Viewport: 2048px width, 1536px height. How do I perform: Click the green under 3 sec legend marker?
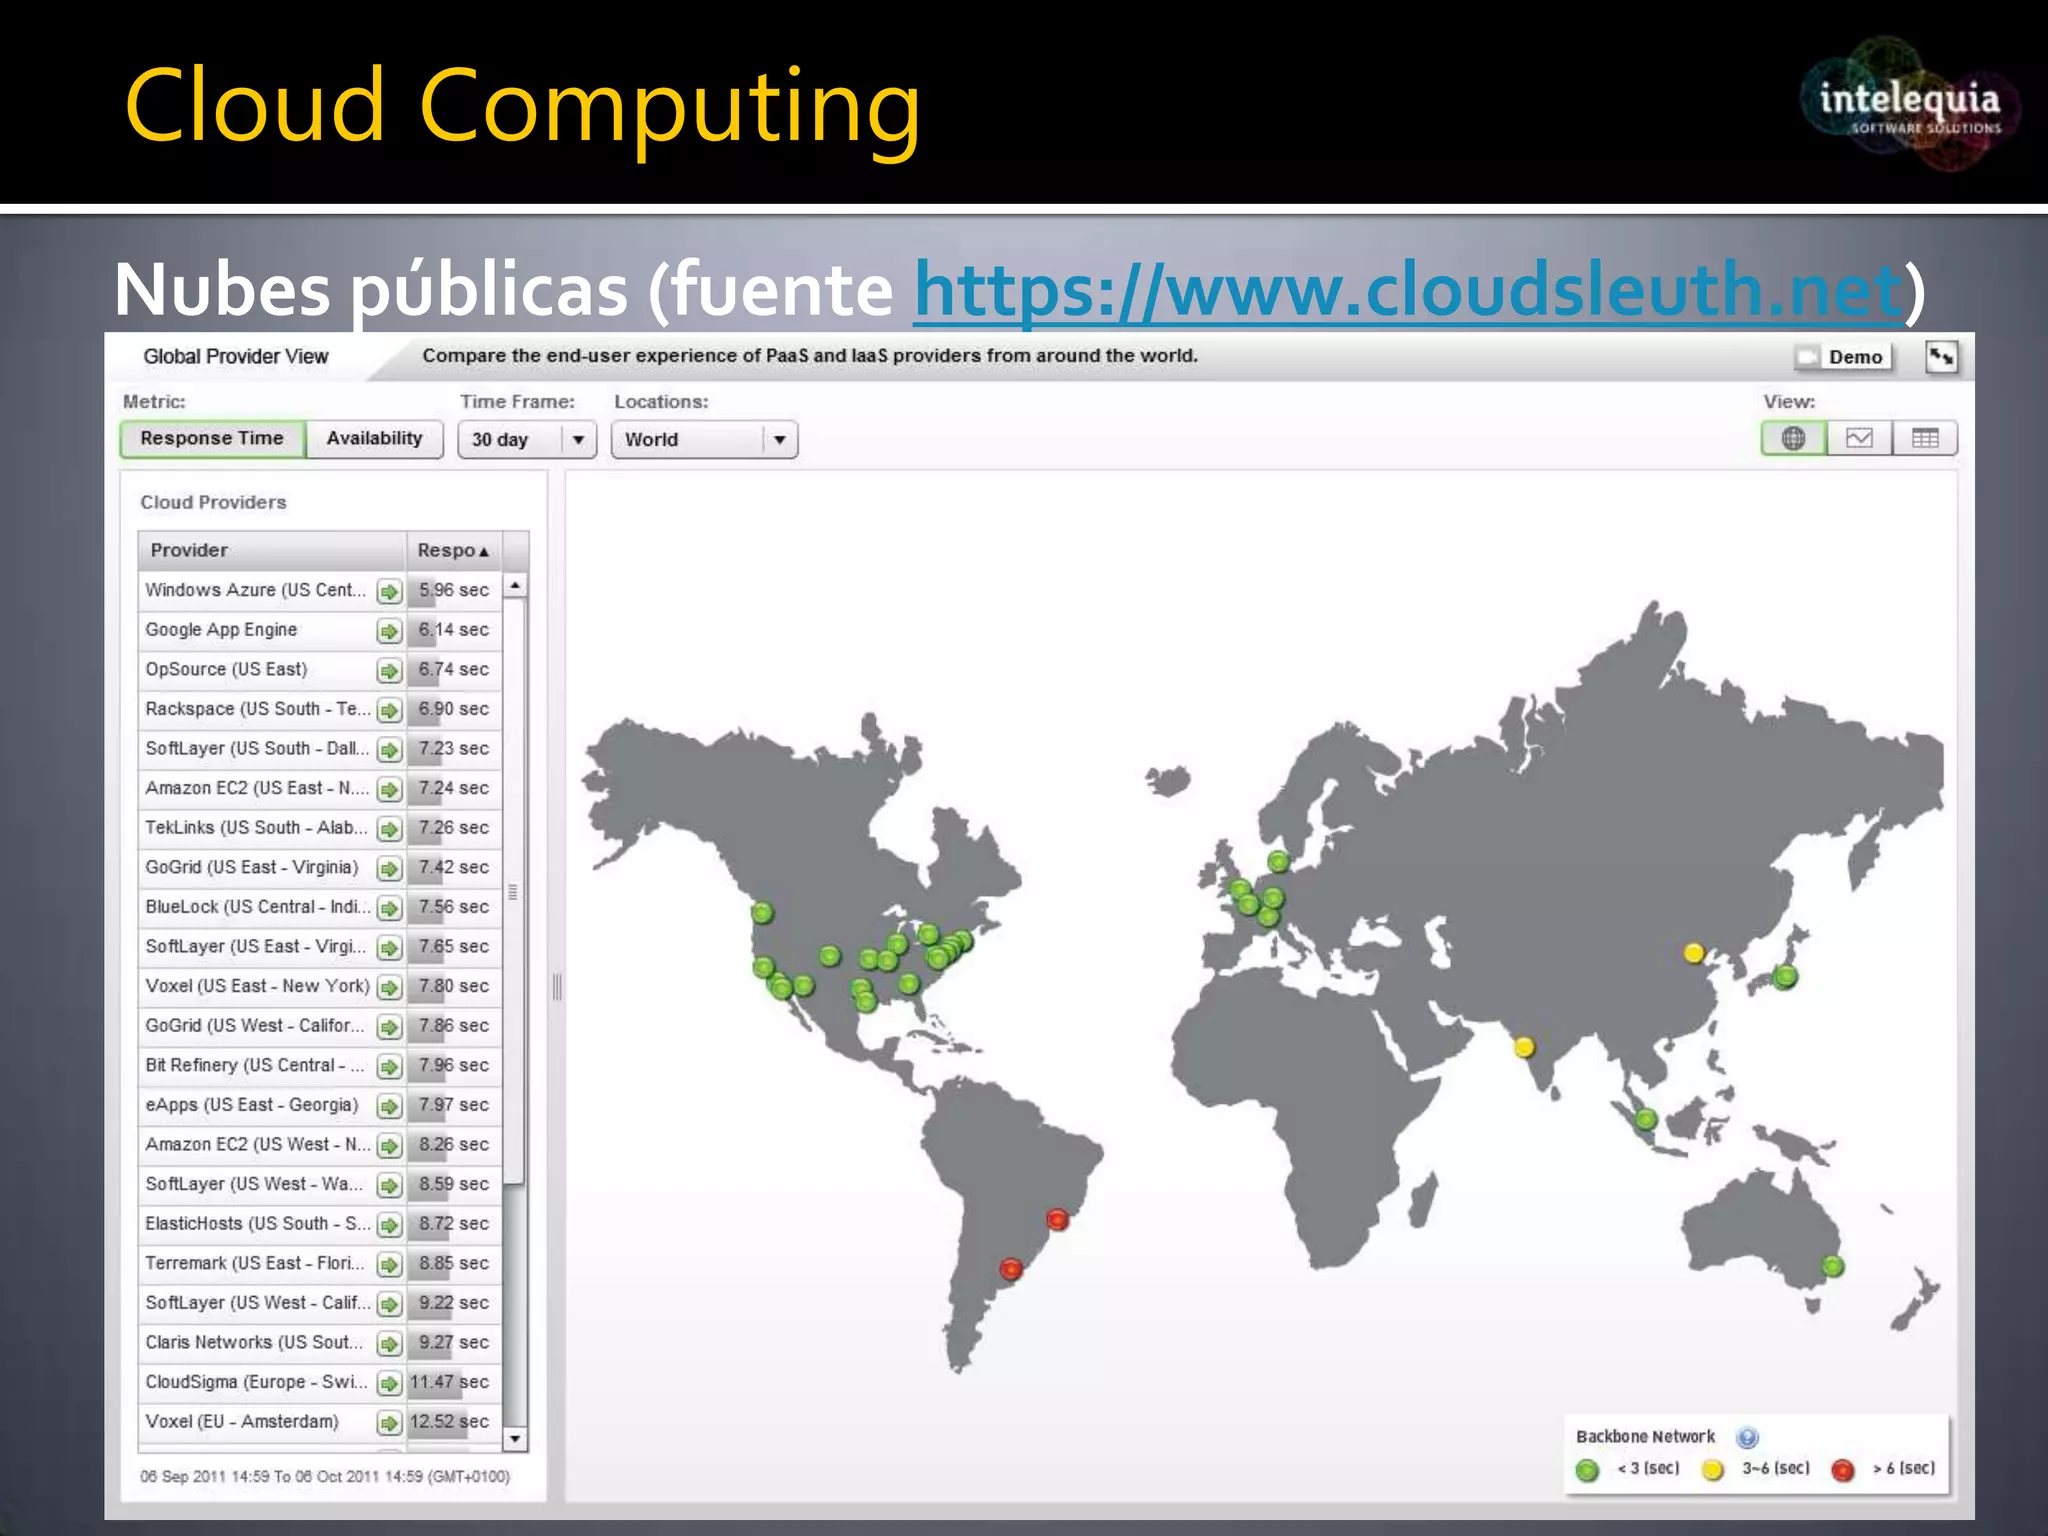point(1587,1470)
